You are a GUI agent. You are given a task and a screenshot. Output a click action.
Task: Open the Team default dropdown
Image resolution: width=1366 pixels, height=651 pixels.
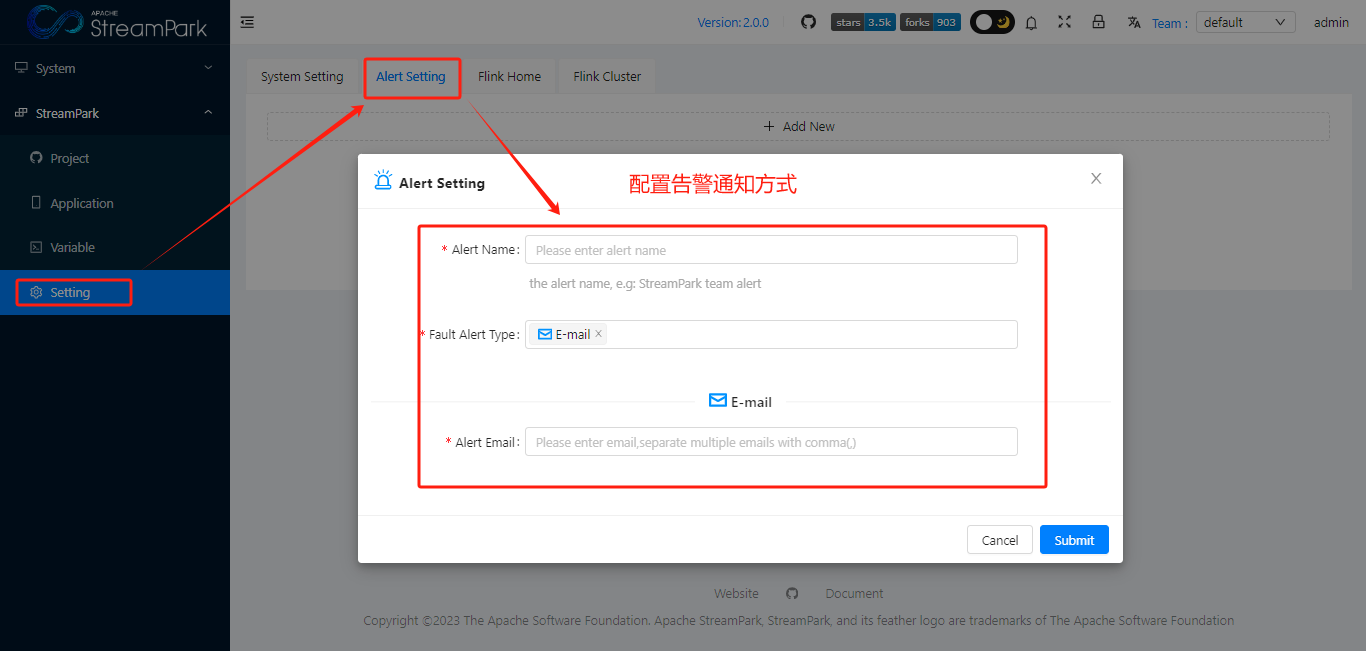point(1245,22)
